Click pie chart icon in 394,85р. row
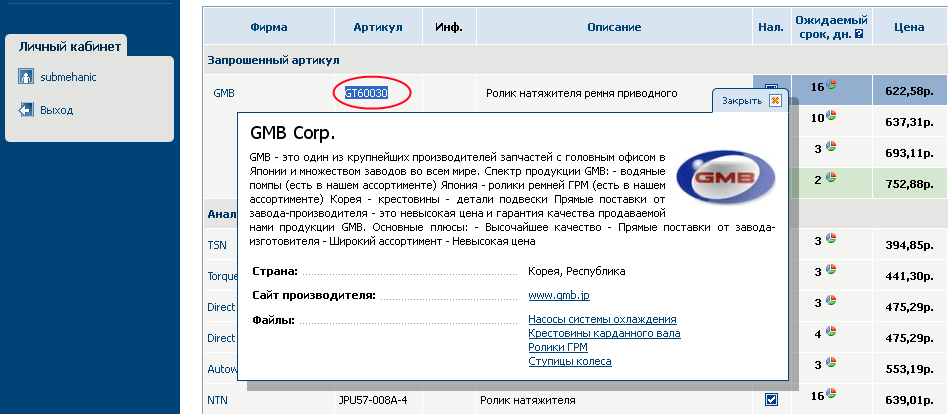This screenshot has width=948, height=414. (831, 239)
